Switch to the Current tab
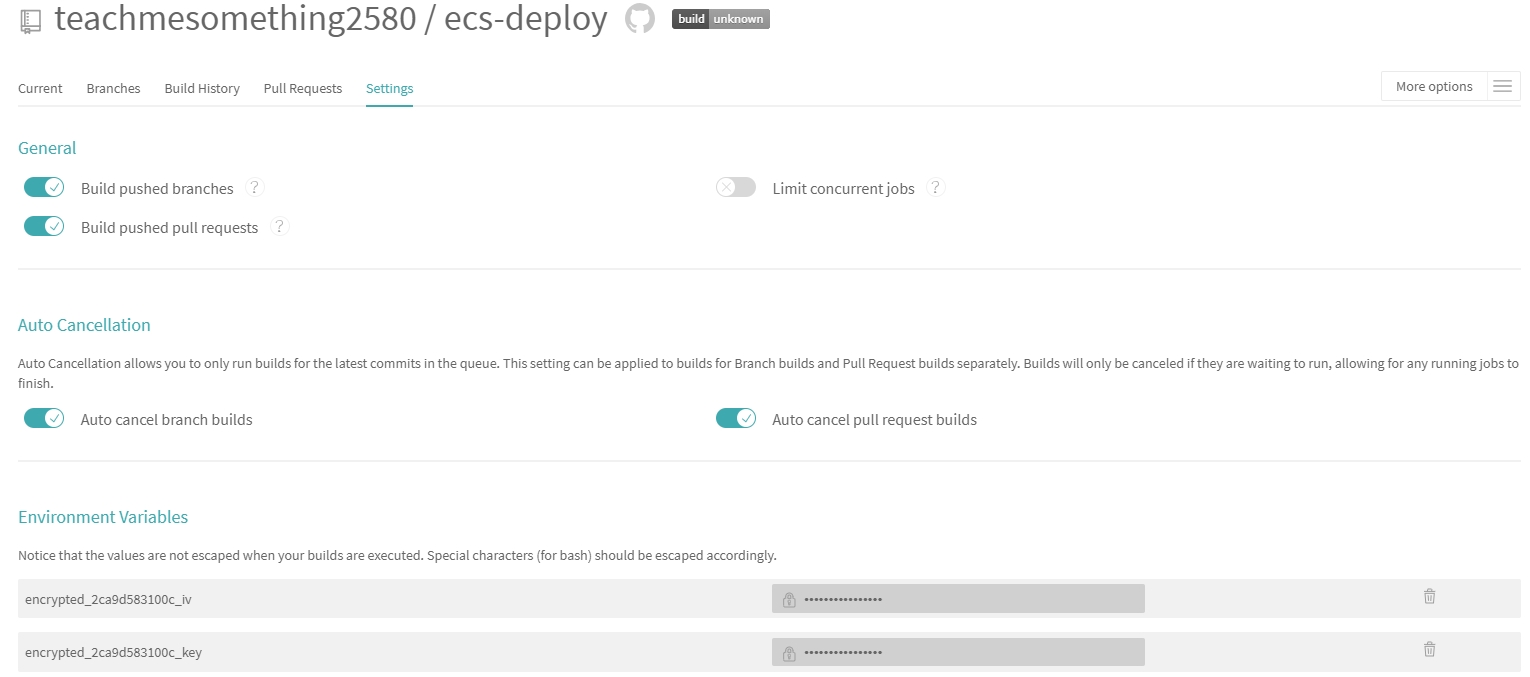 [x=40, y=88]
